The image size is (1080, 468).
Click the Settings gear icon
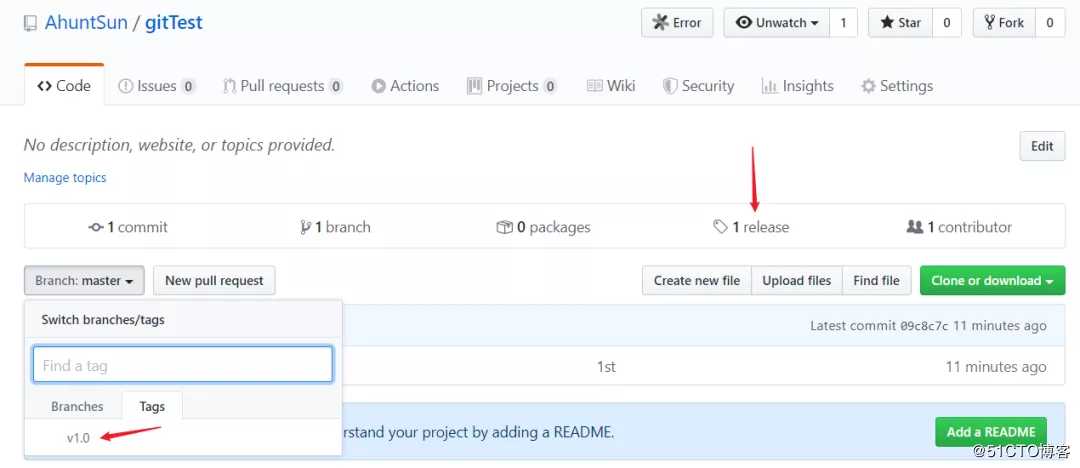[869, 86]
